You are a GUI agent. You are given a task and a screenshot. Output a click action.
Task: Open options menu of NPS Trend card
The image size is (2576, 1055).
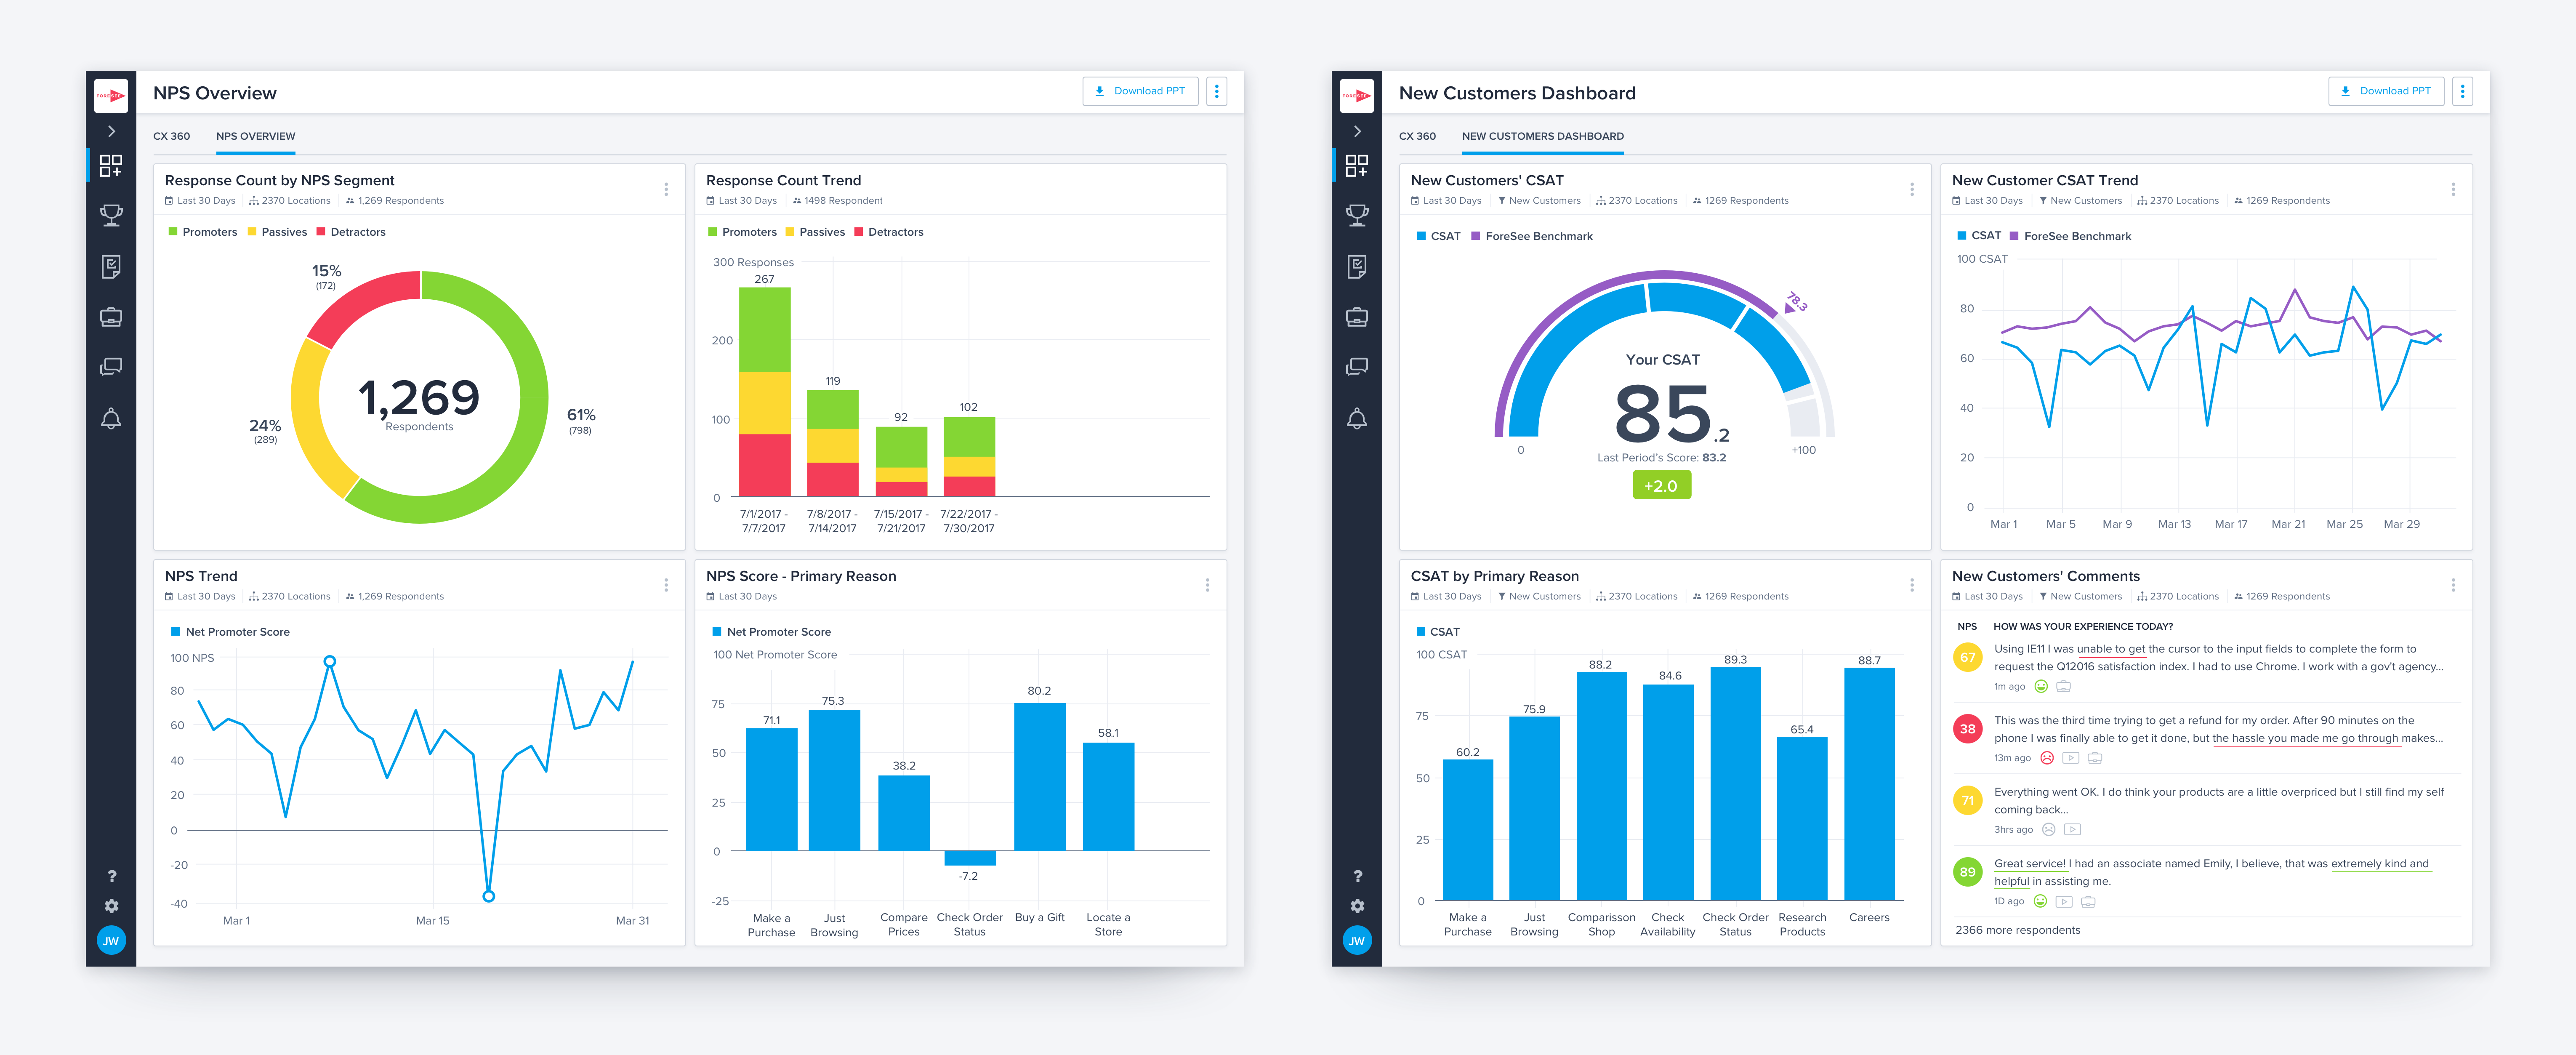666,585
